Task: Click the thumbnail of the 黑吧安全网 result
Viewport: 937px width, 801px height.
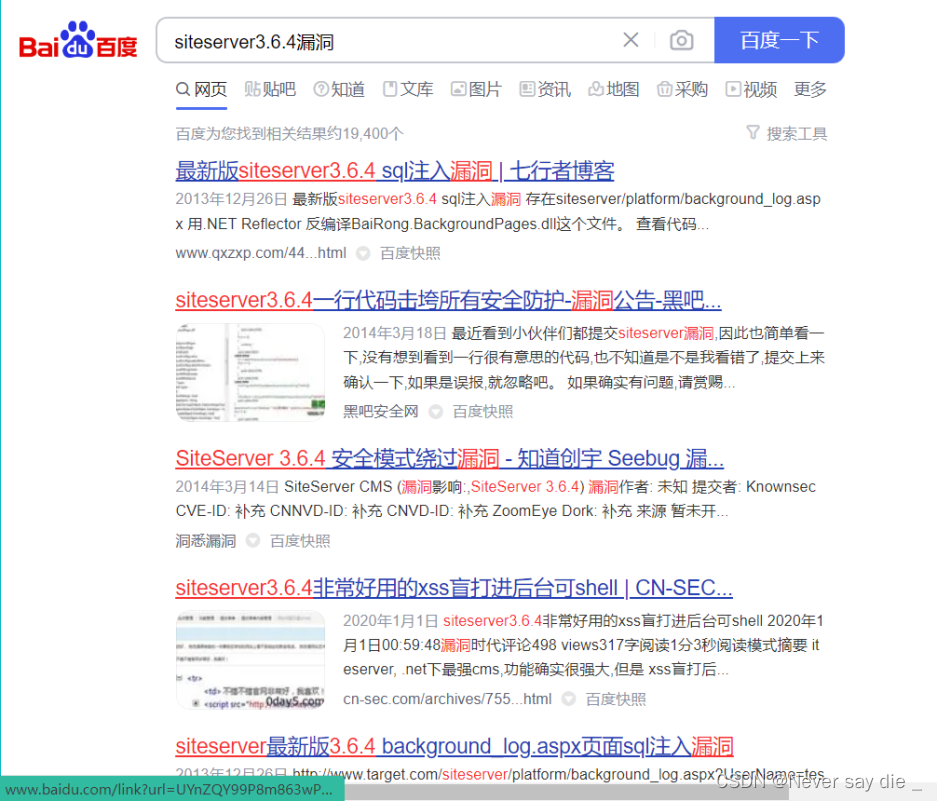Action: click(x=250, y=372)
